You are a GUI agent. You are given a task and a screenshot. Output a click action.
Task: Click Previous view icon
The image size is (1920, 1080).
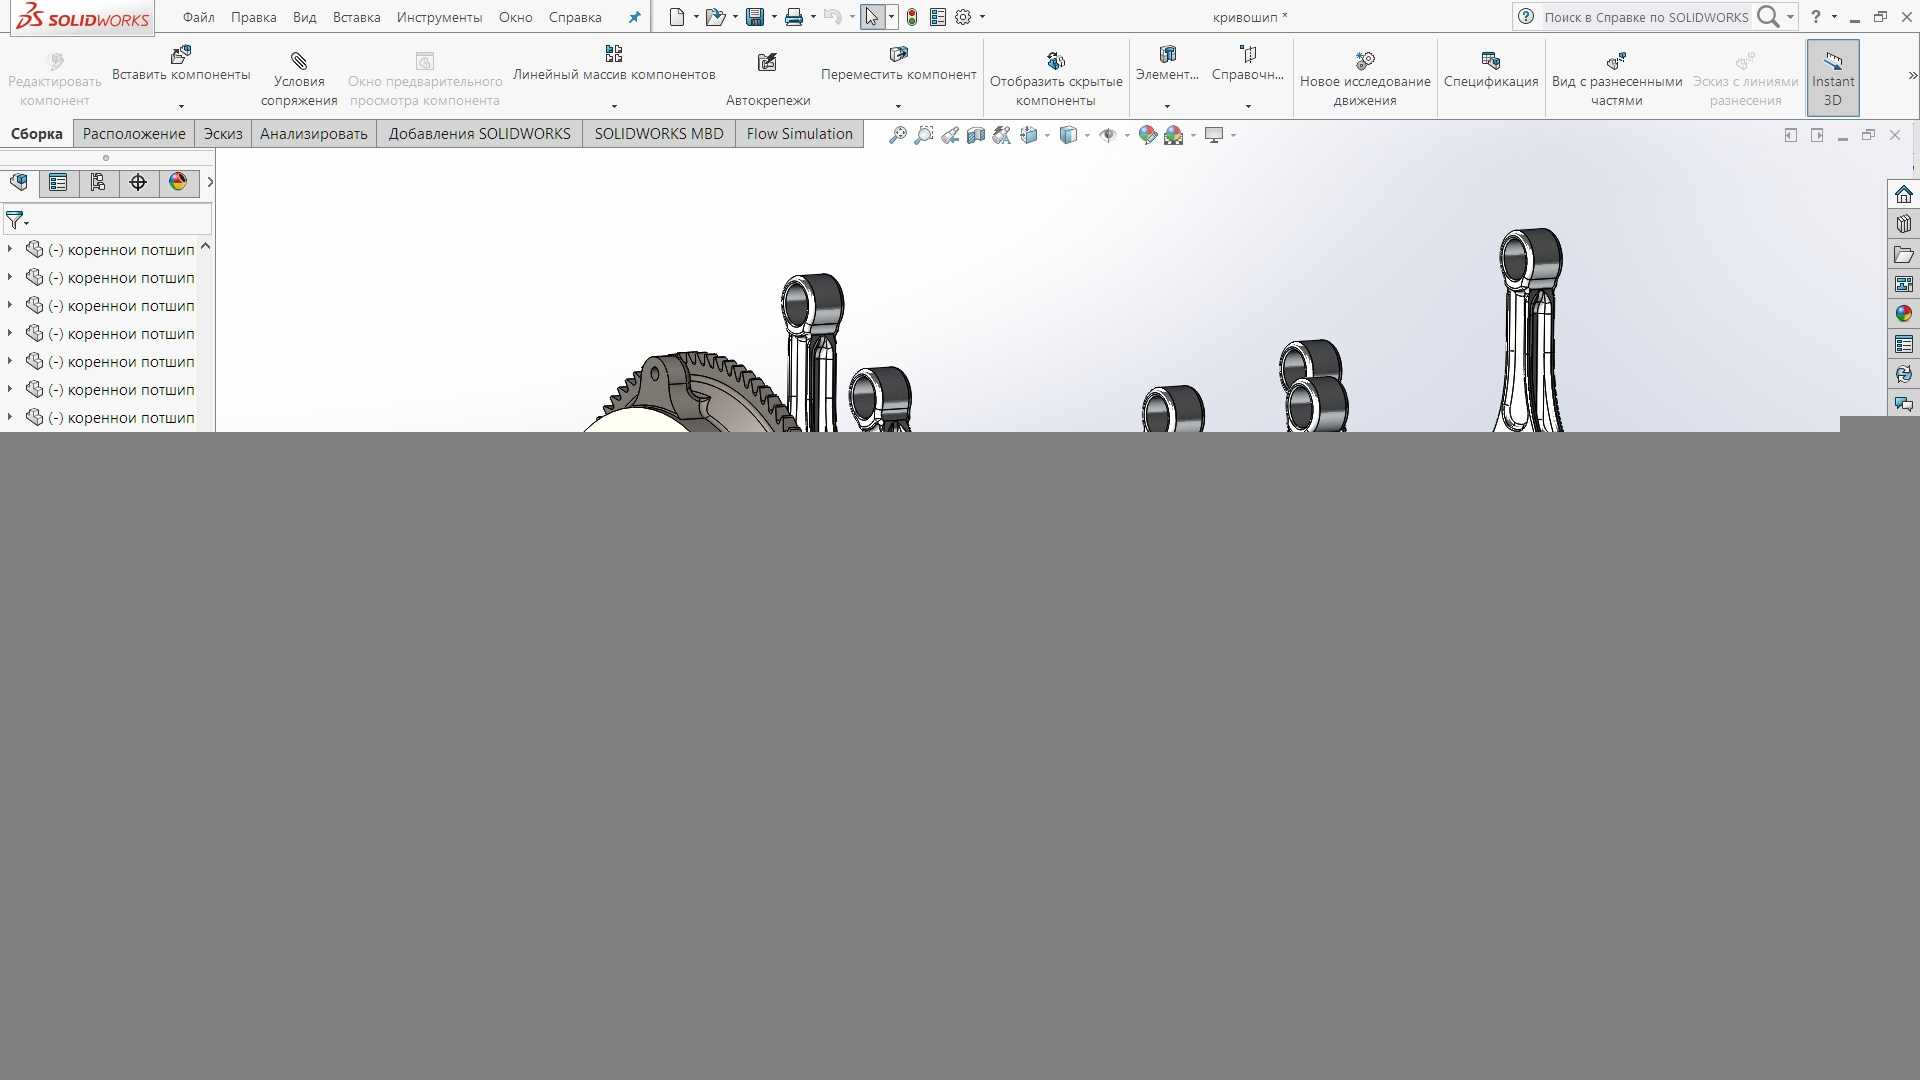tap(950, 135)
